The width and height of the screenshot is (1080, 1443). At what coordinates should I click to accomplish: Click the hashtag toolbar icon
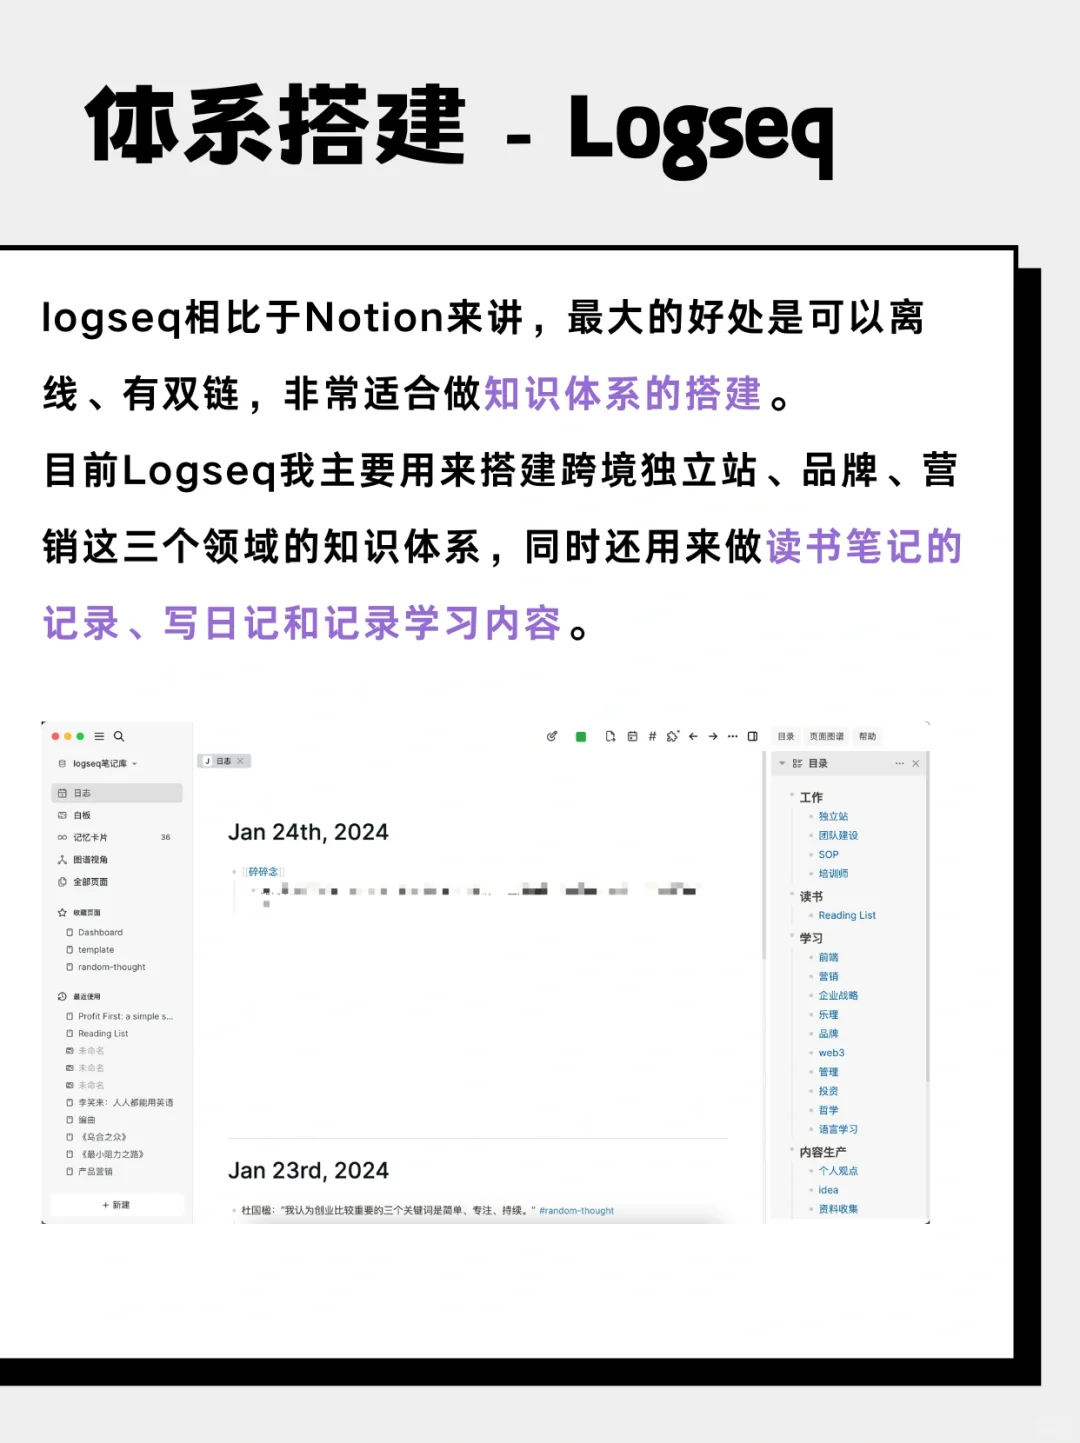click(x=652, y=736)
